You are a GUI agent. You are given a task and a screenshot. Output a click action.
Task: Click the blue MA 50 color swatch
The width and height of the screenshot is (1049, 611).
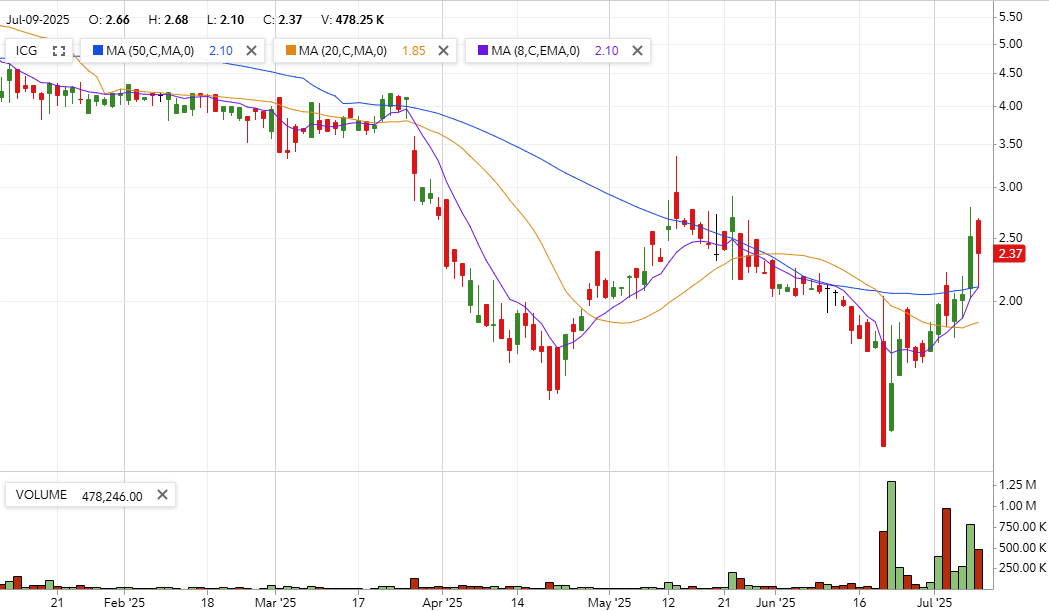point(98,50)
